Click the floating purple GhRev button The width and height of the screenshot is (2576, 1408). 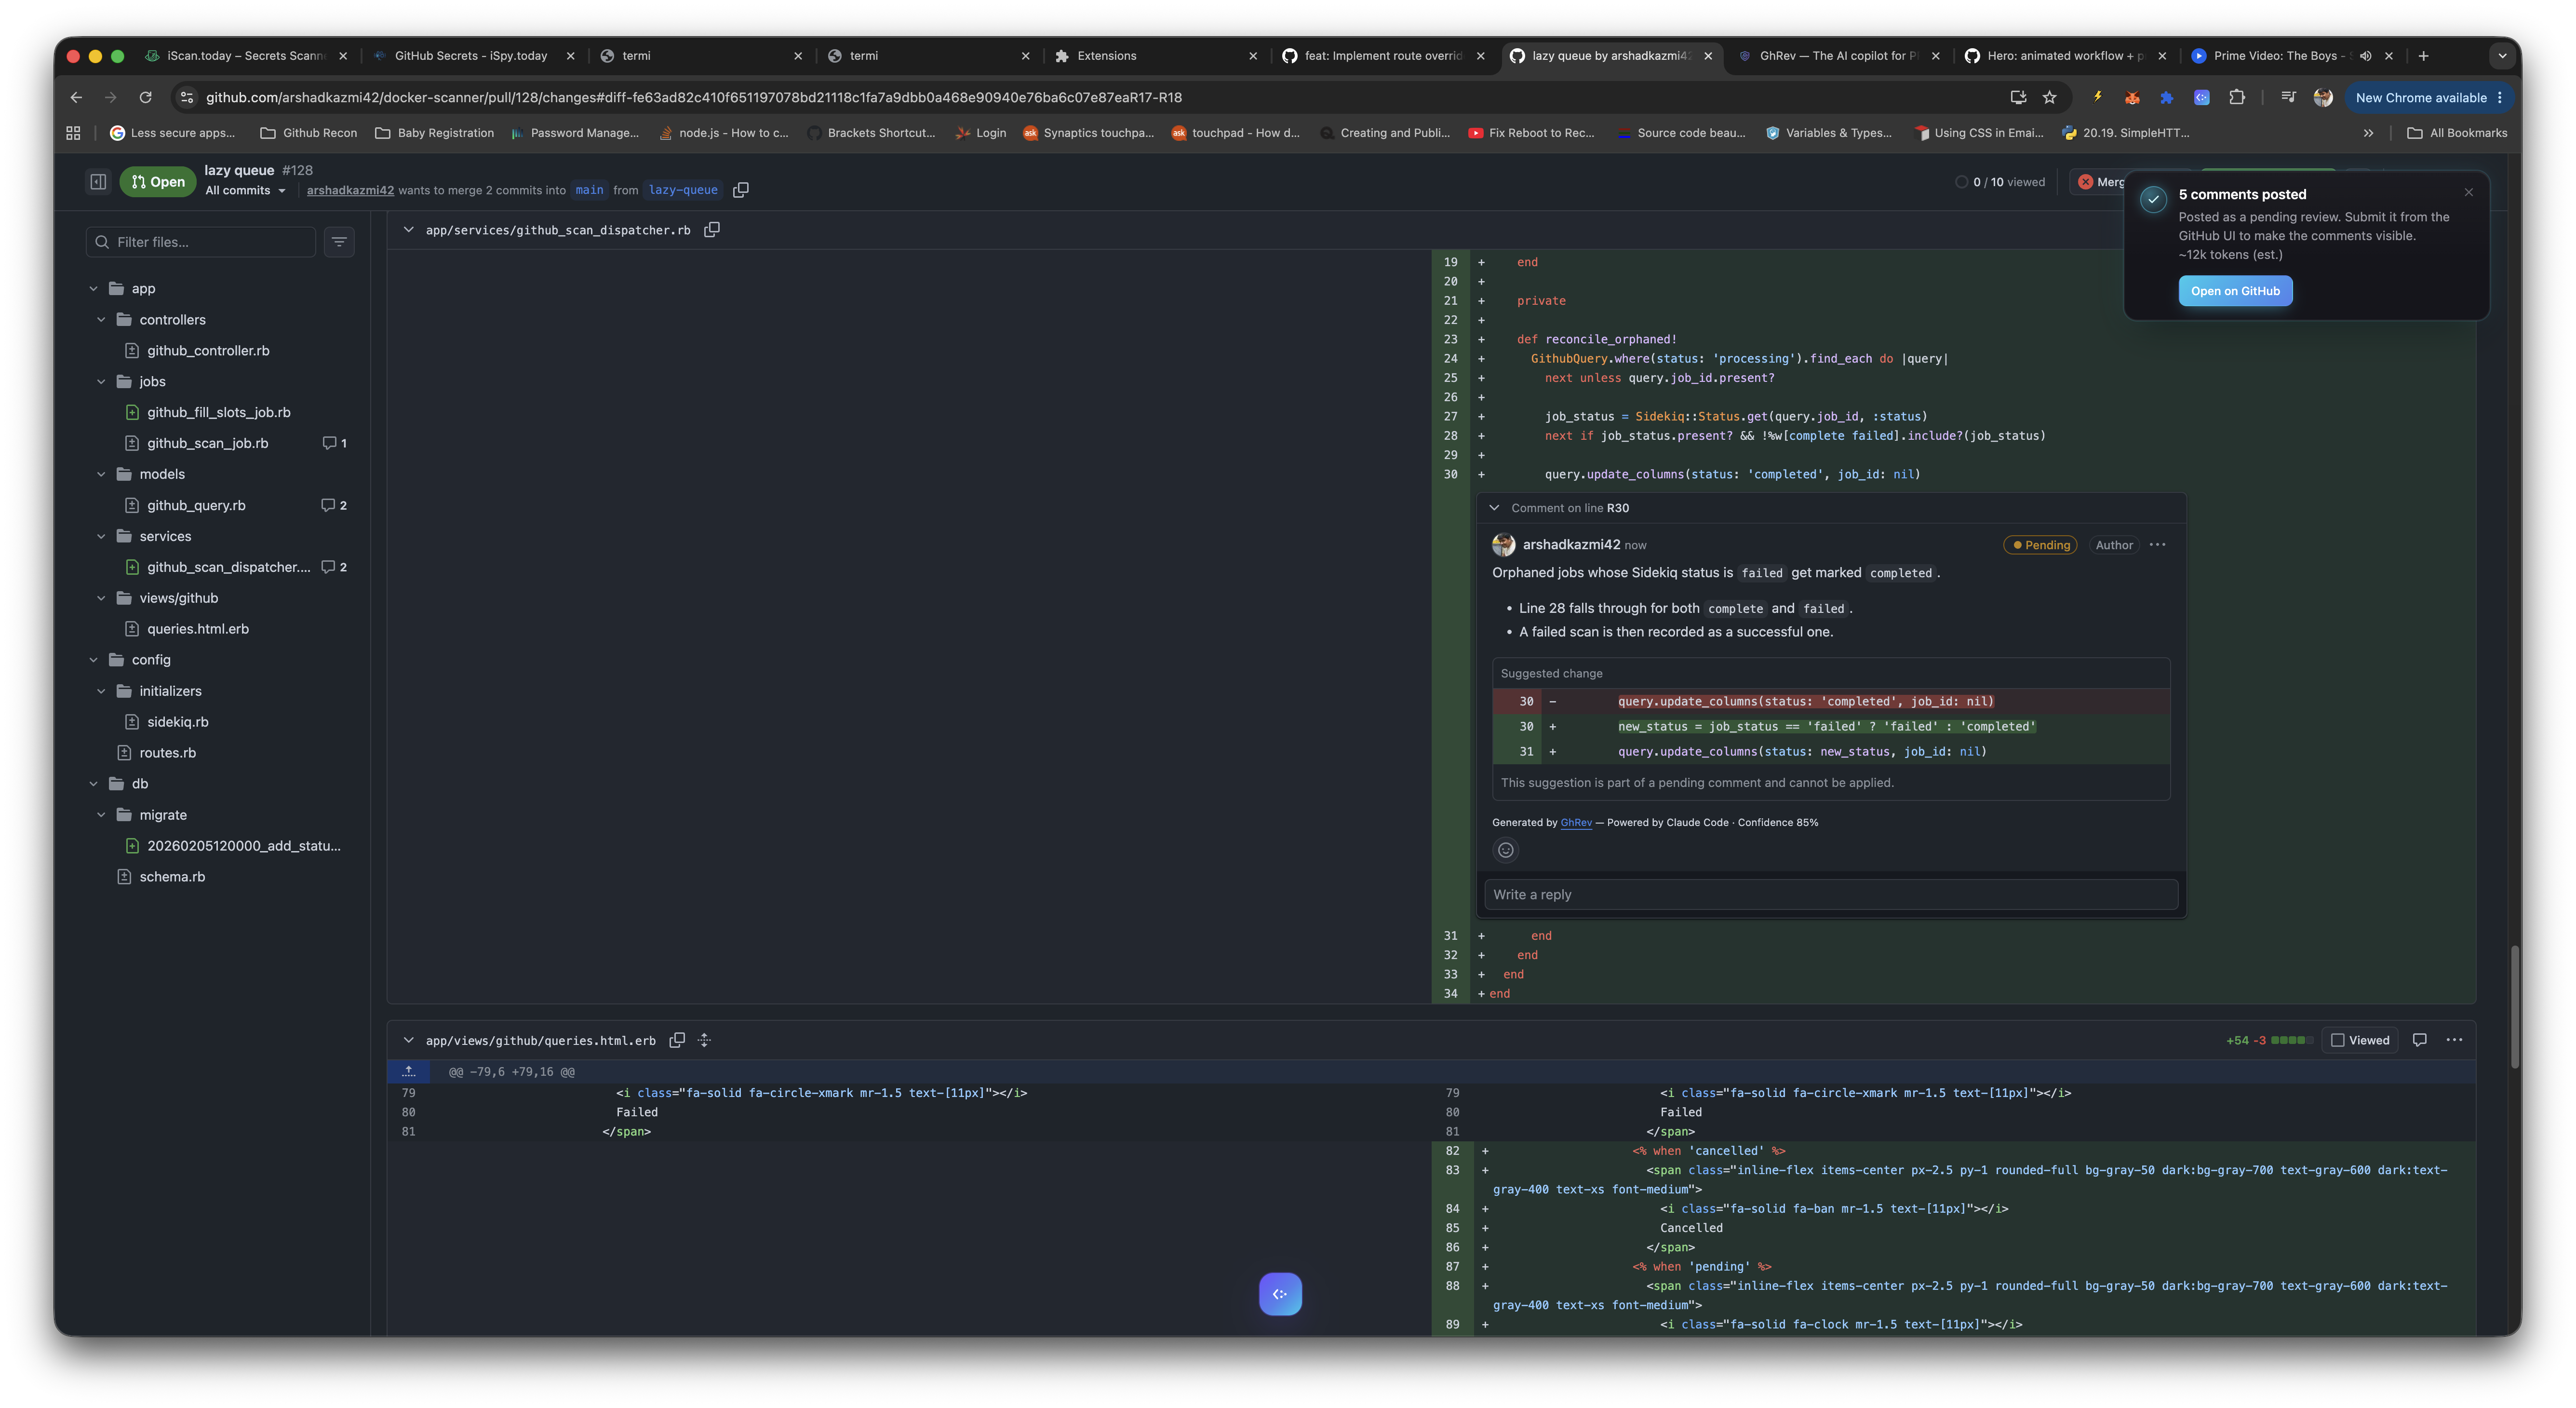coord(1280,1294)
